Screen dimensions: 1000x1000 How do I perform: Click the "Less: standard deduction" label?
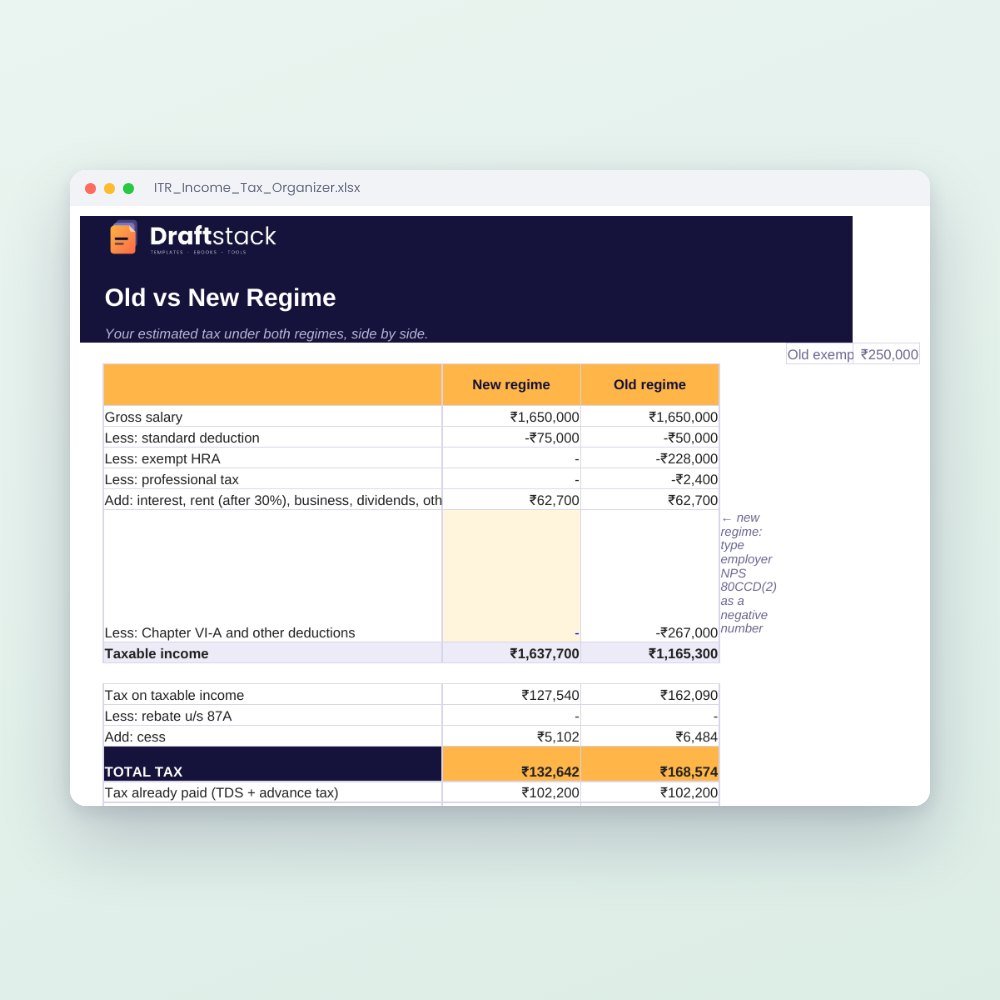(x=182, y=438)
